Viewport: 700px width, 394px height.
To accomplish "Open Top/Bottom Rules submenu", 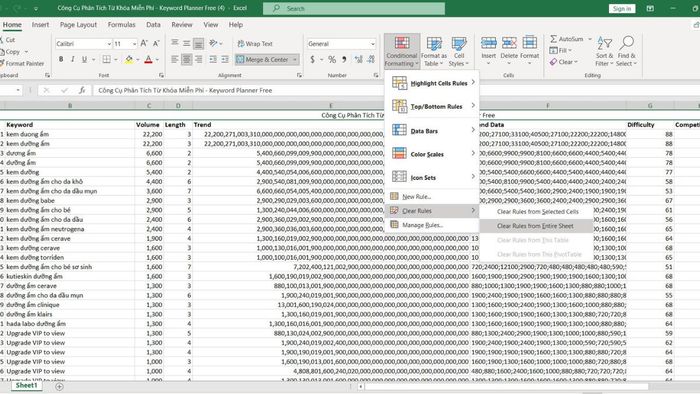I will point(432,106).
